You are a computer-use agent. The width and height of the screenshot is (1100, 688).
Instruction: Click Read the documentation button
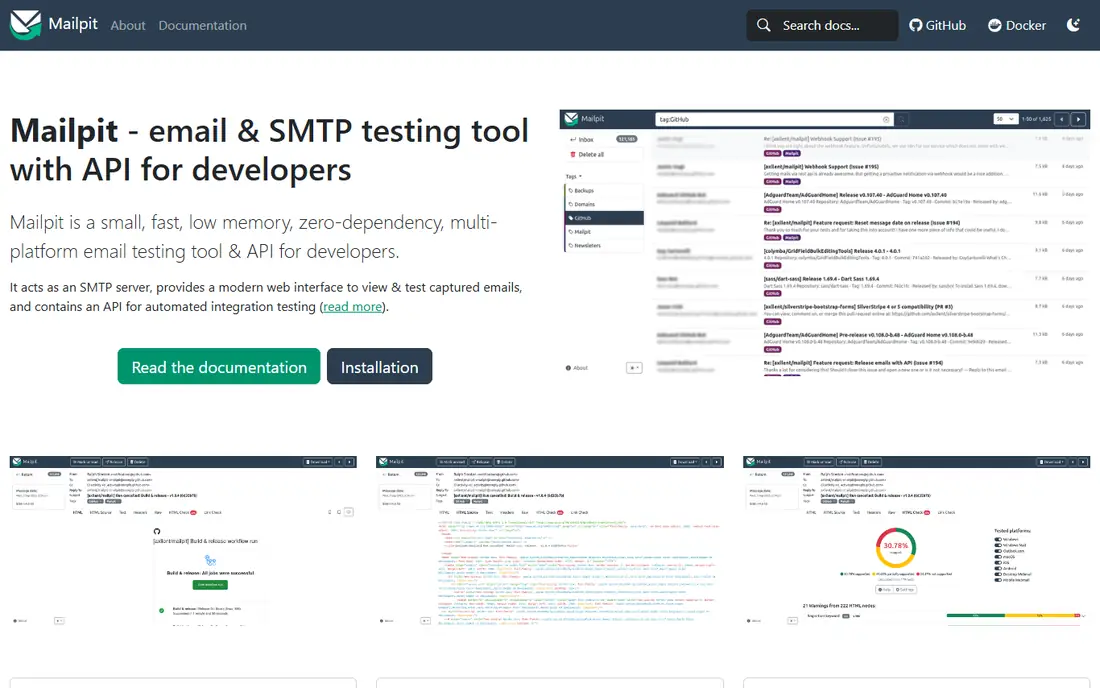click(219, 366)
